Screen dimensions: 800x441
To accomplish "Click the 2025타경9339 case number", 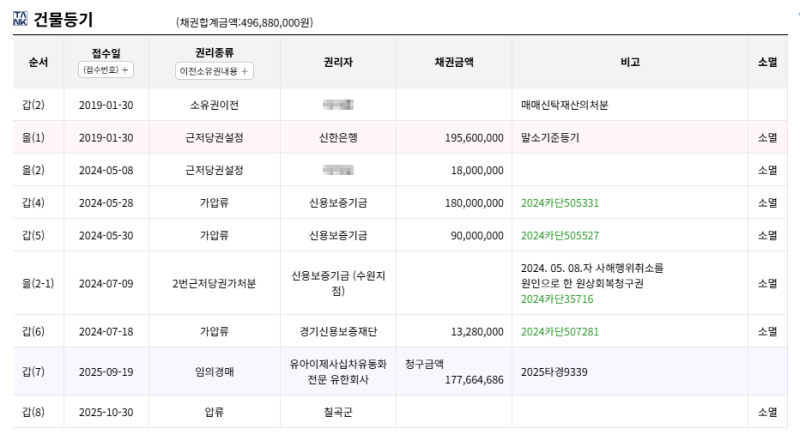I will [554, 372].
